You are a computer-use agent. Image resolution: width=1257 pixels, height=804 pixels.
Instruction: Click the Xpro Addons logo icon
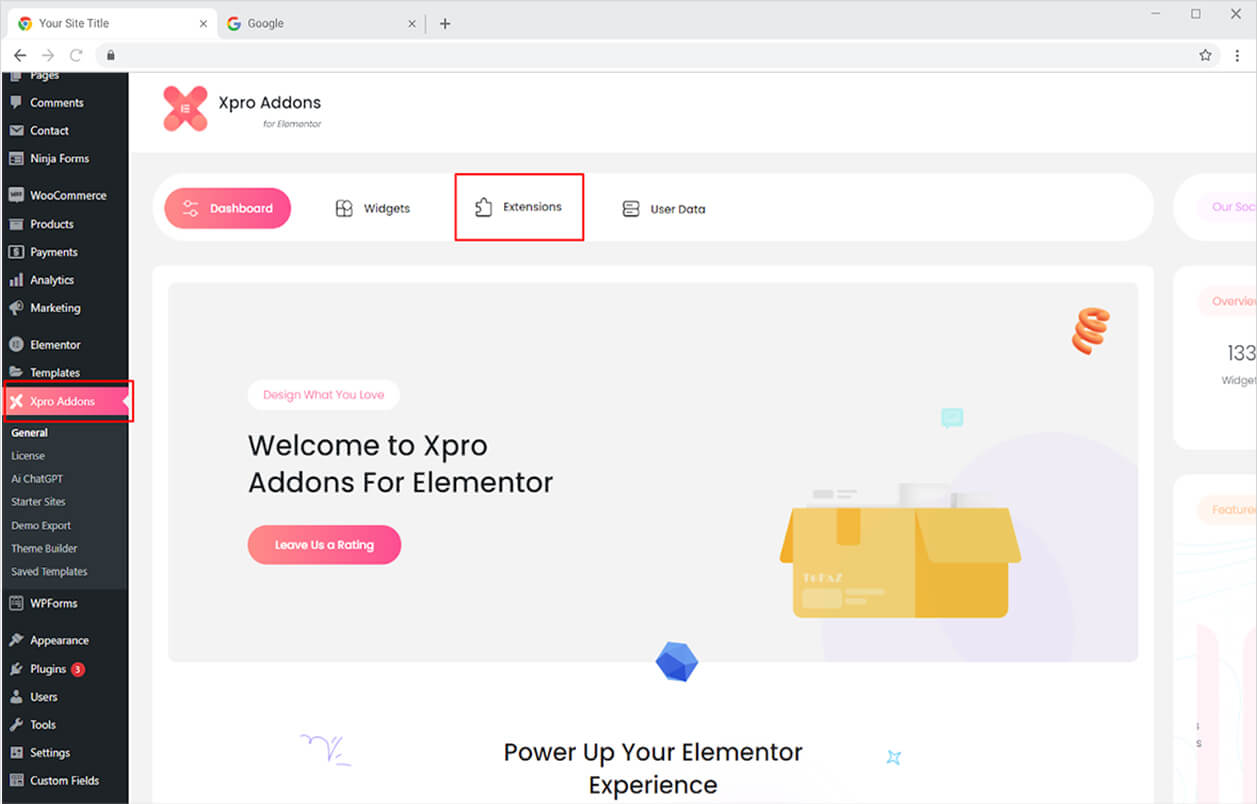[185, 108]
